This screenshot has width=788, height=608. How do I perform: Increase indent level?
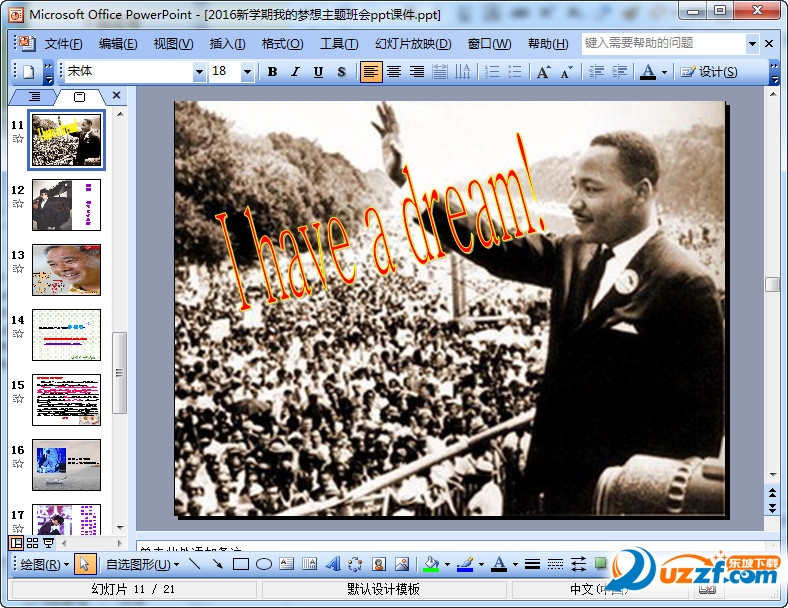[620, 72]
